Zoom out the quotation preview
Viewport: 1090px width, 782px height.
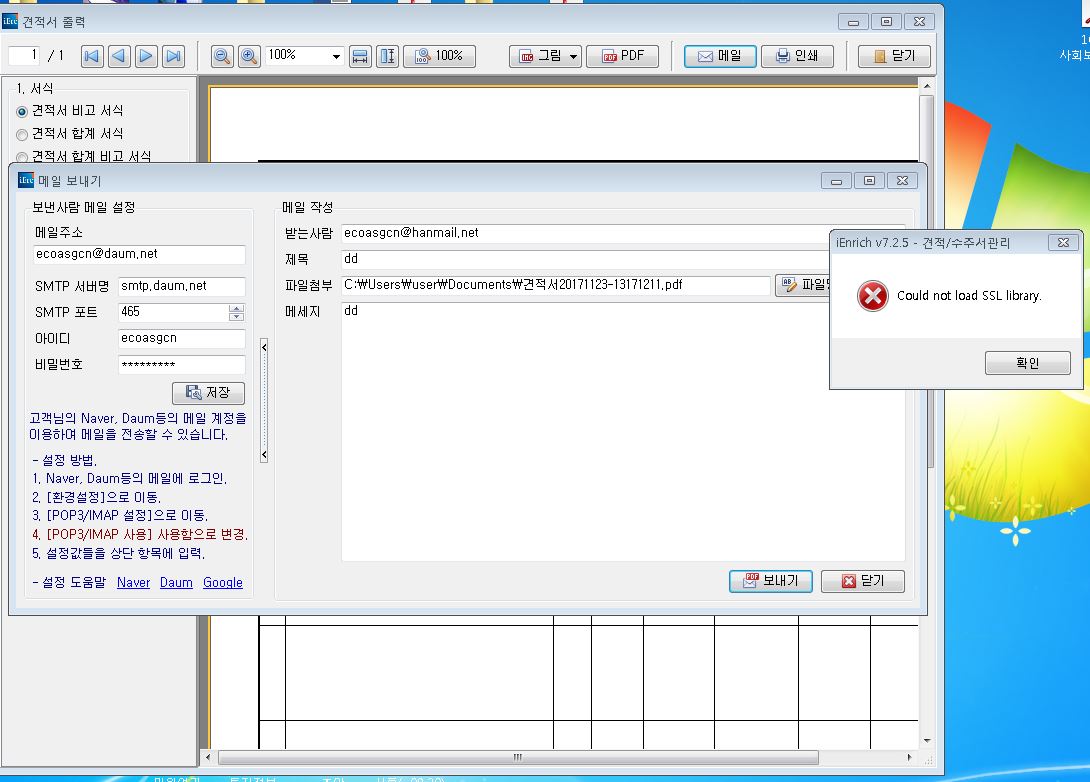[x=222, y=56]
